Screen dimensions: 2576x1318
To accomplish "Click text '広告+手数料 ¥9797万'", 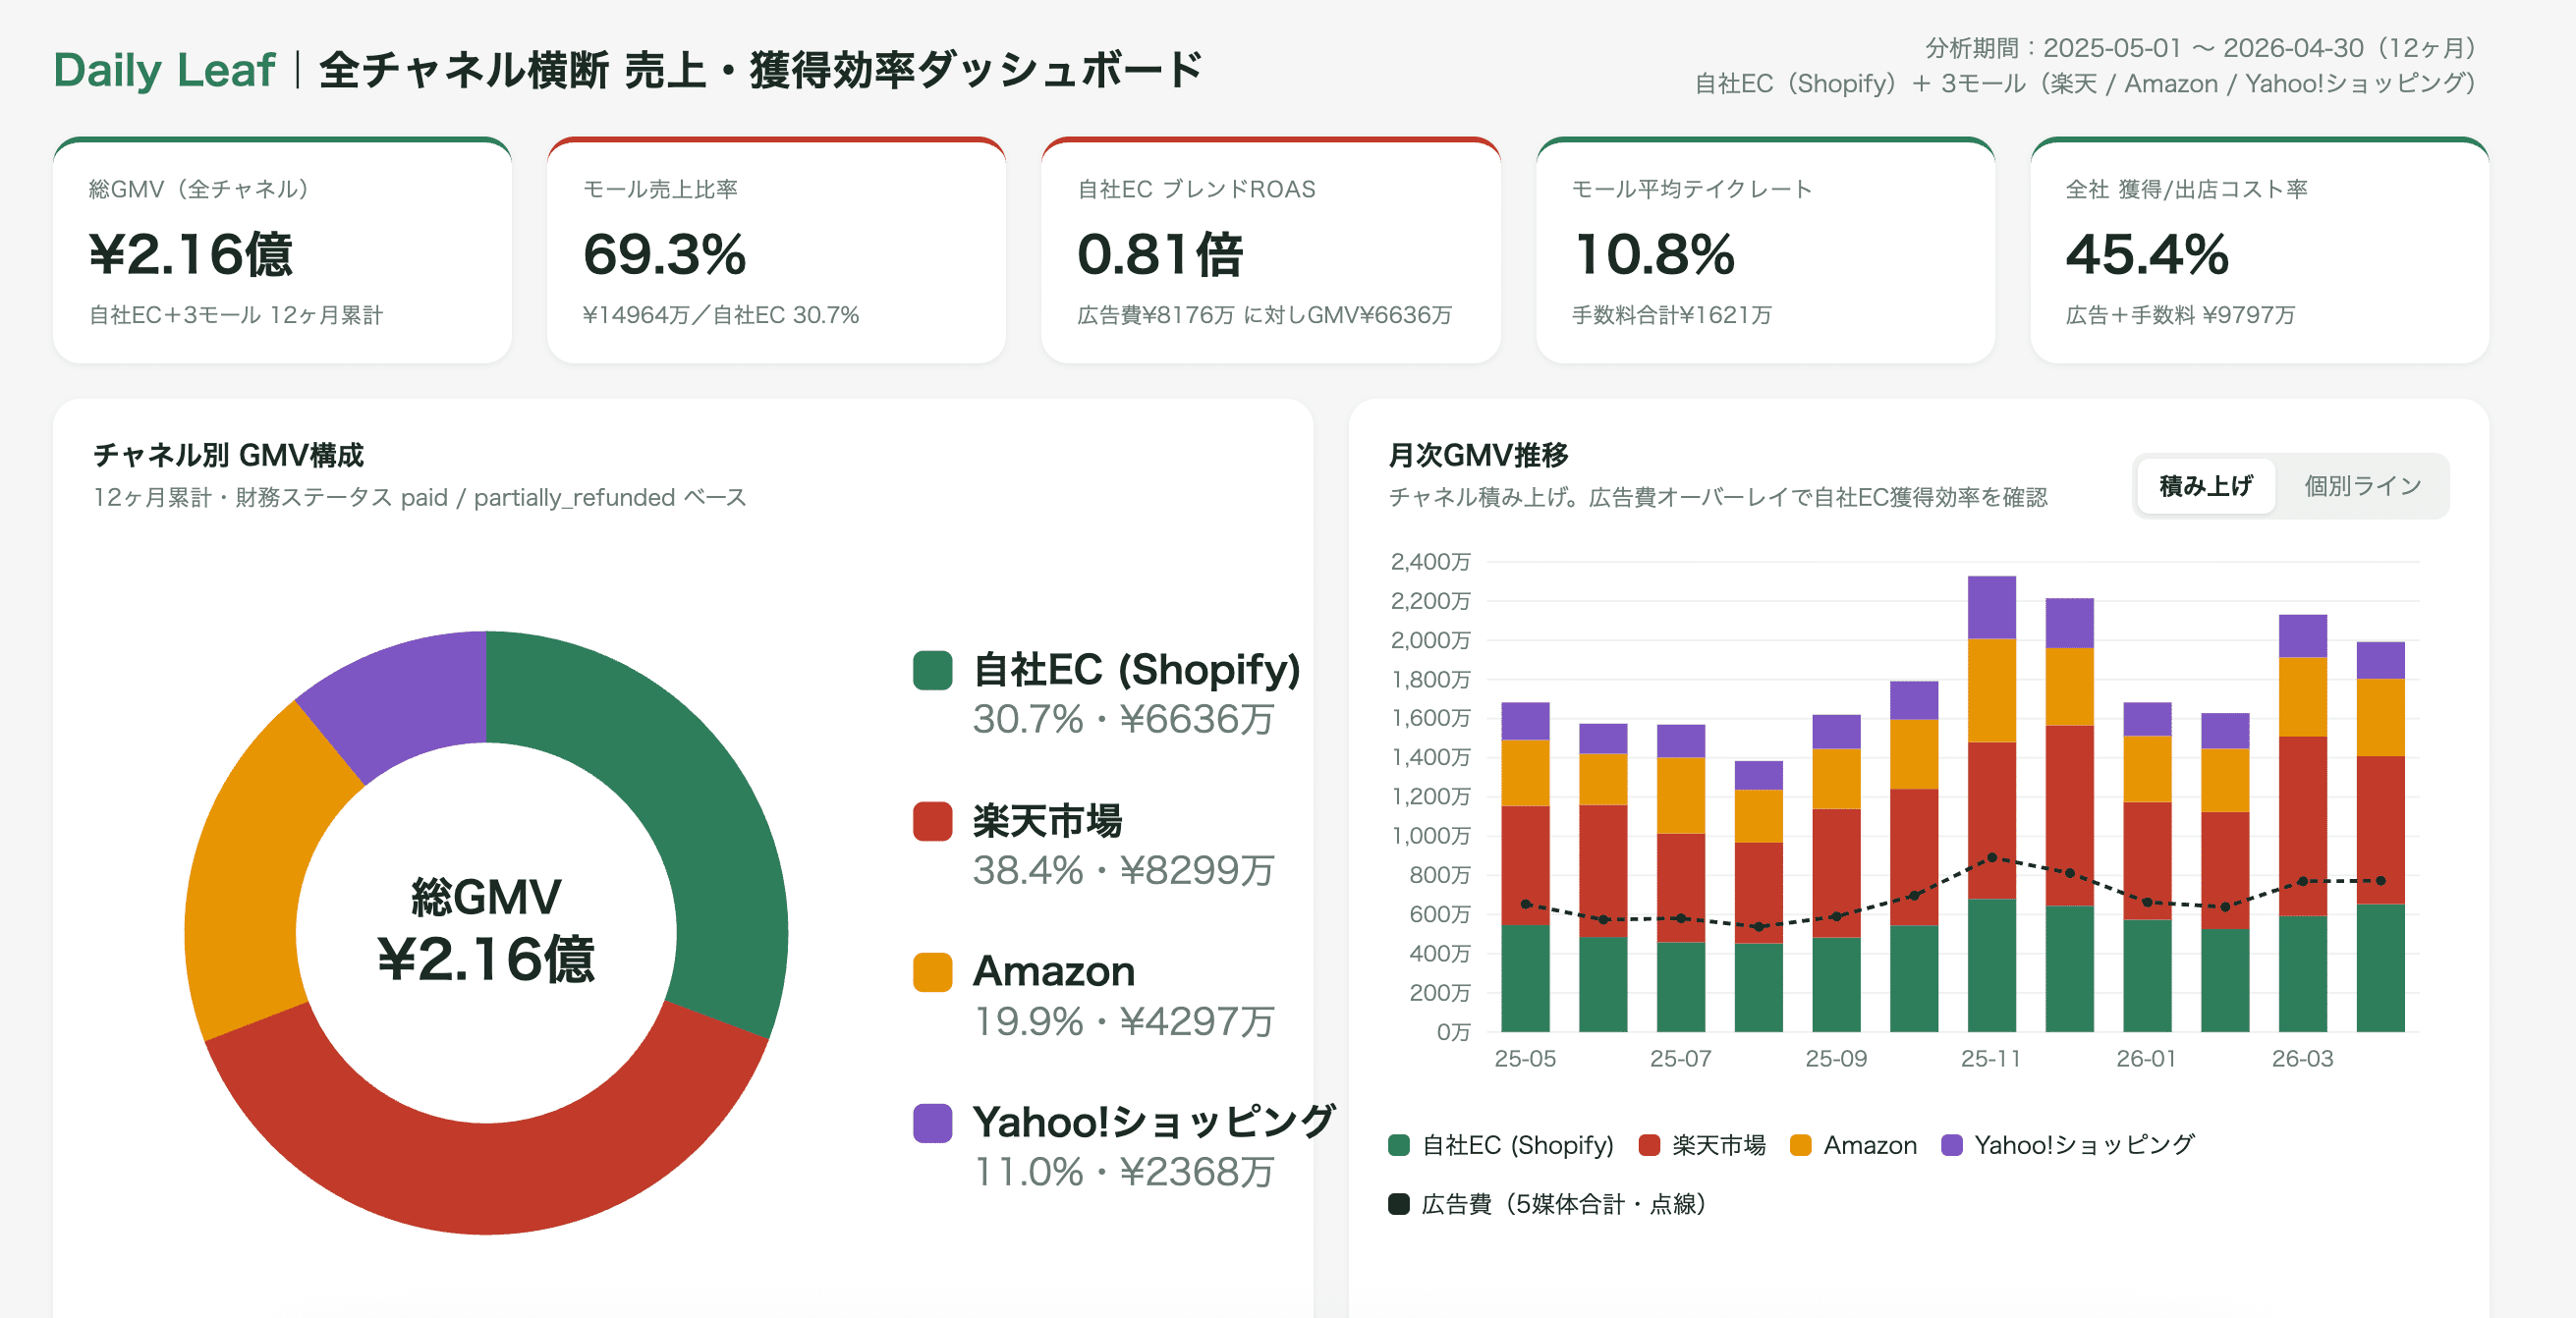I will (2180, 315).
